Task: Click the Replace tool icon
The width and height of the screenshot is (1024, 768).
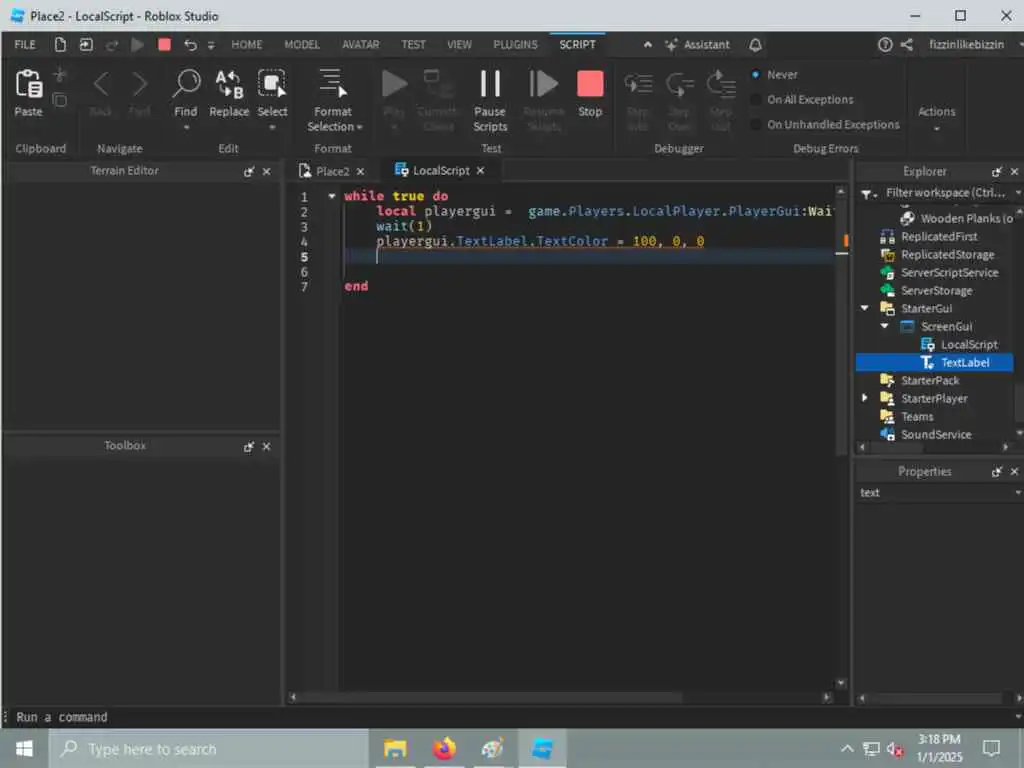Action: pos(229,84)
